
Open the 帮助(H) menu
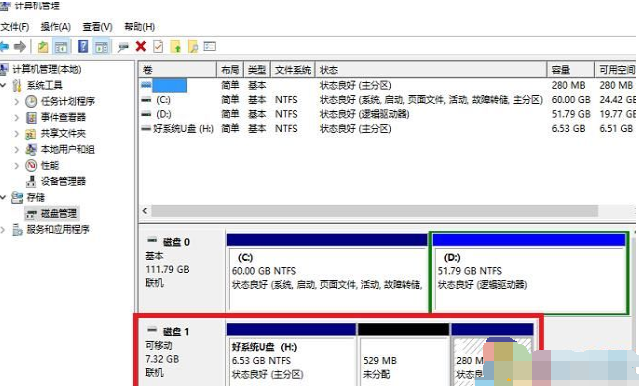click(x=140, y=27)
